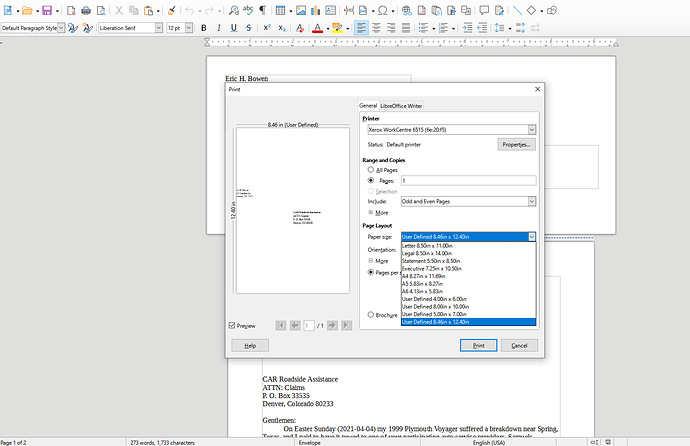Toggle the Preview checkbox
This screenshot has height=446, width=690.
[x=232, y=325]
